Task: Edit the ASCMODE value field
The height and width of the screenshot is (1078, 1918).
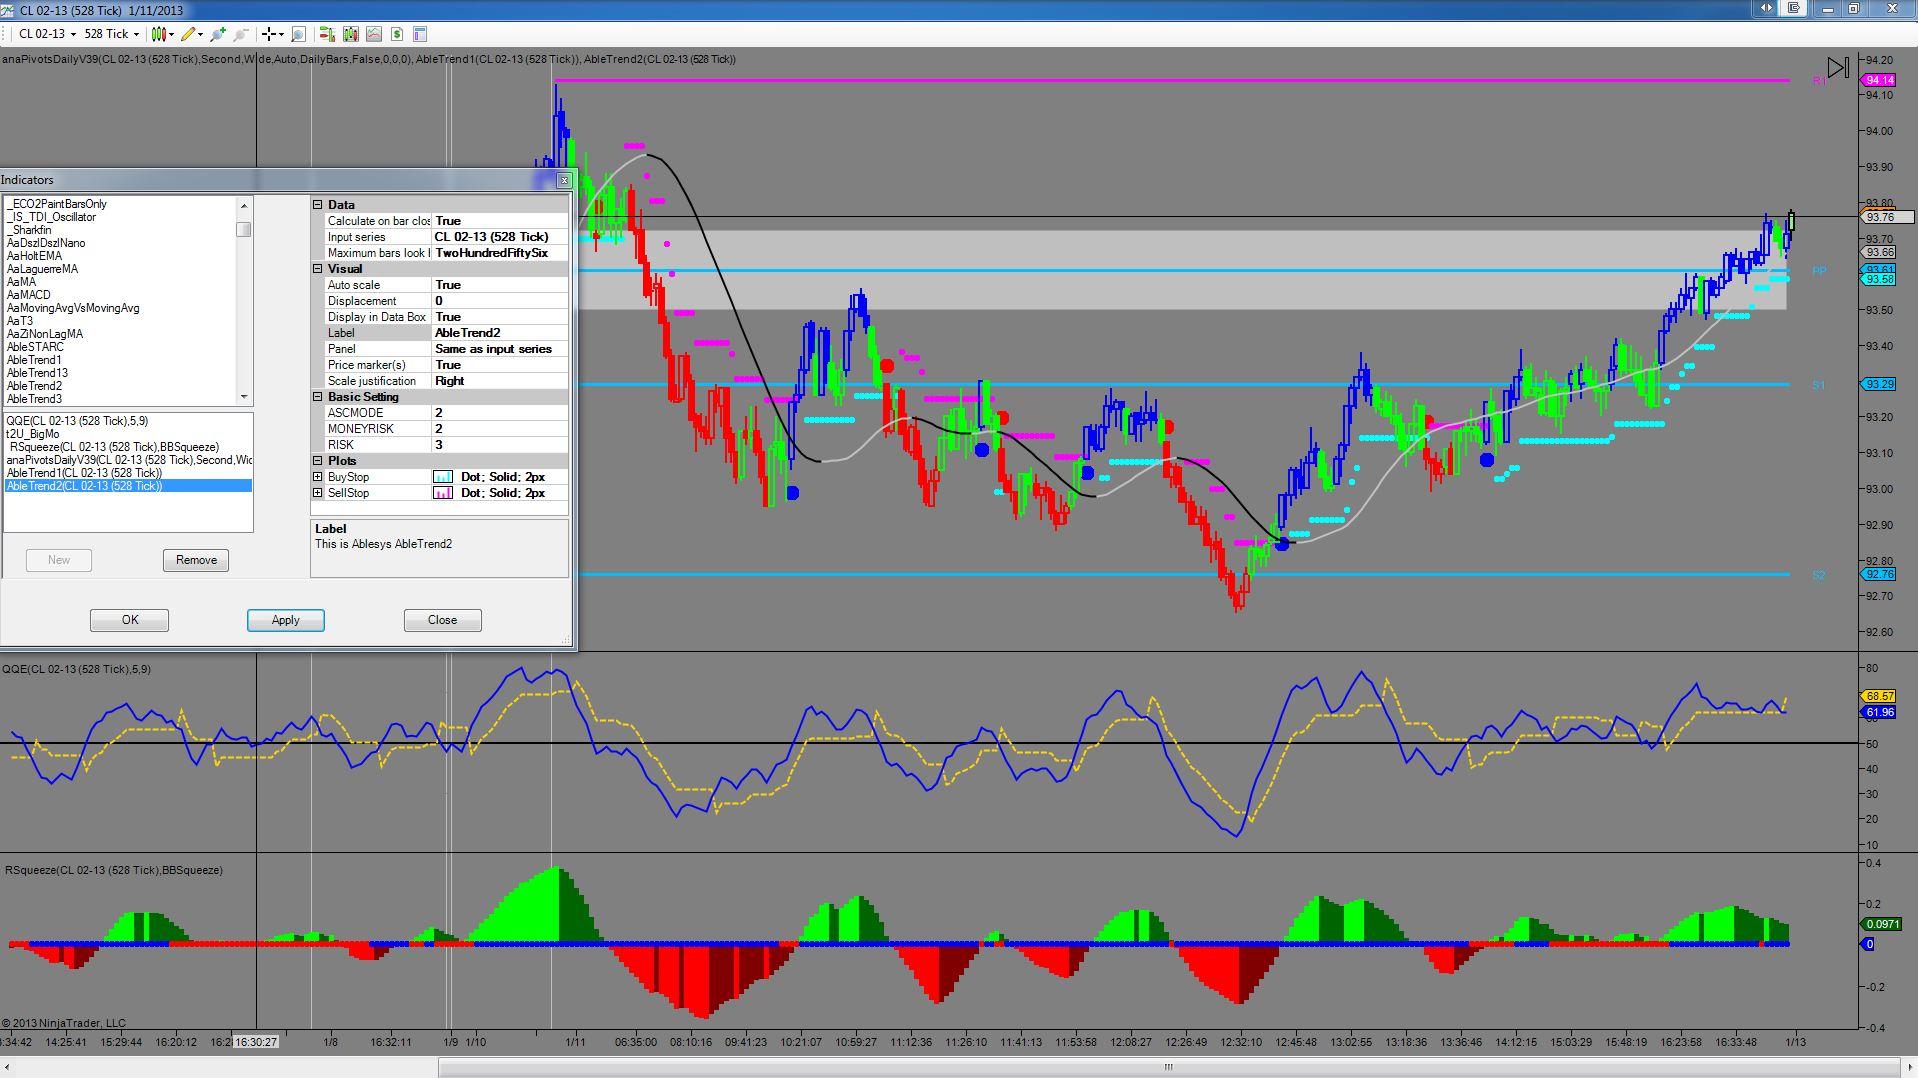Action: point(500,413)
